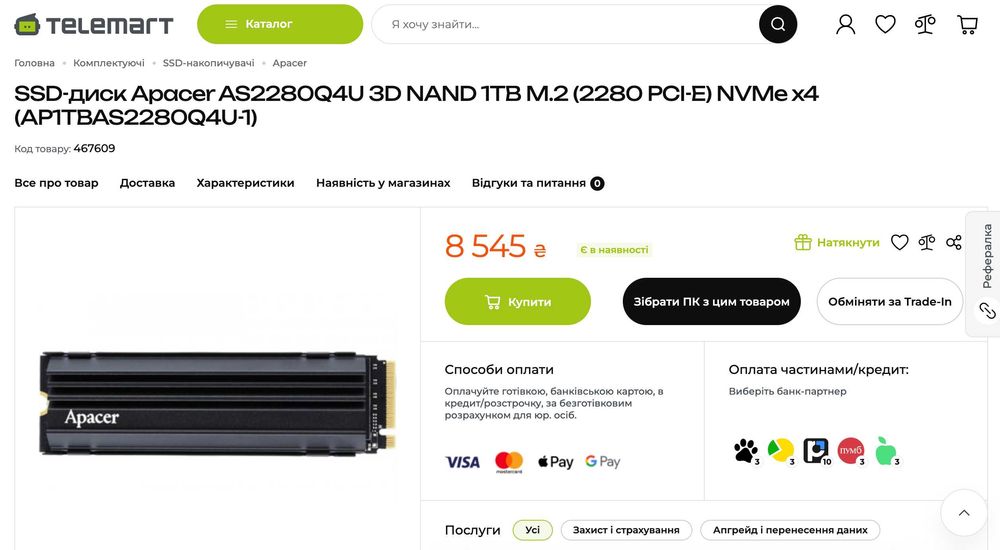Open wishlist heart icon in header
Image resolution: width=1000 pixels, height=550 pixels.
click(886, 24)
